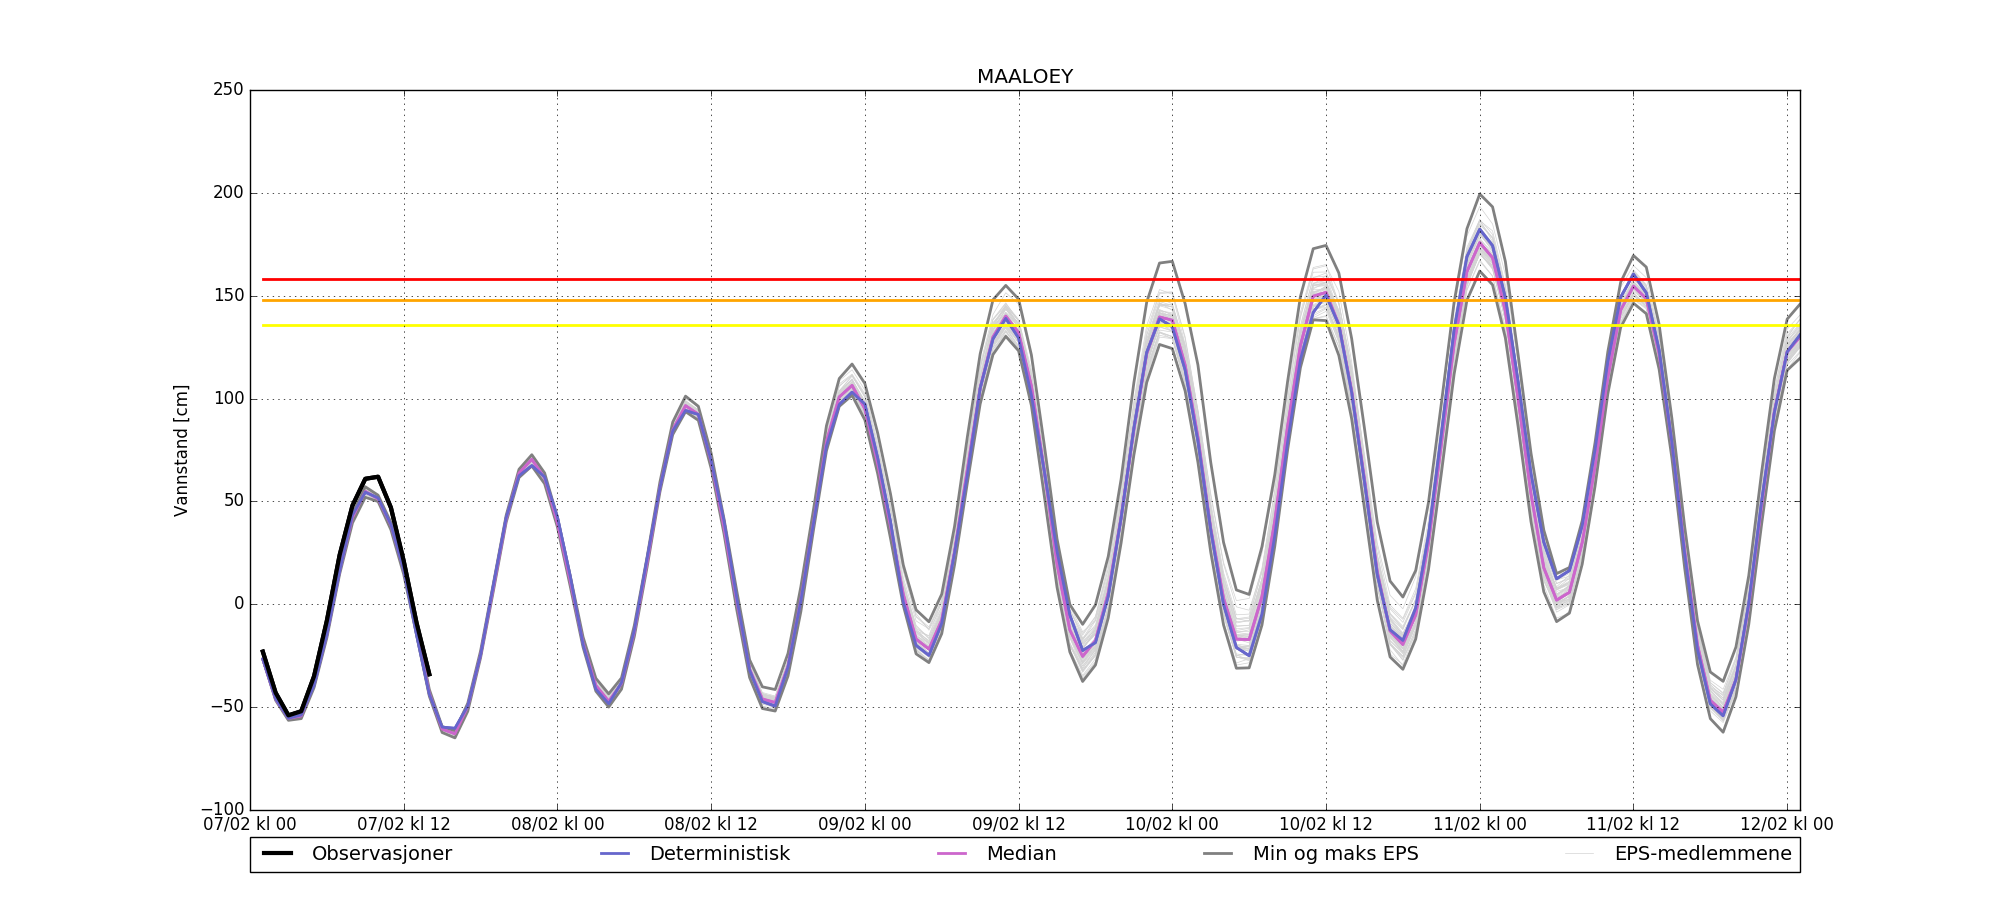Click the red horizontal threshold line
The height and width of the screenshot is (900, 2000).
coord(1030,279)
